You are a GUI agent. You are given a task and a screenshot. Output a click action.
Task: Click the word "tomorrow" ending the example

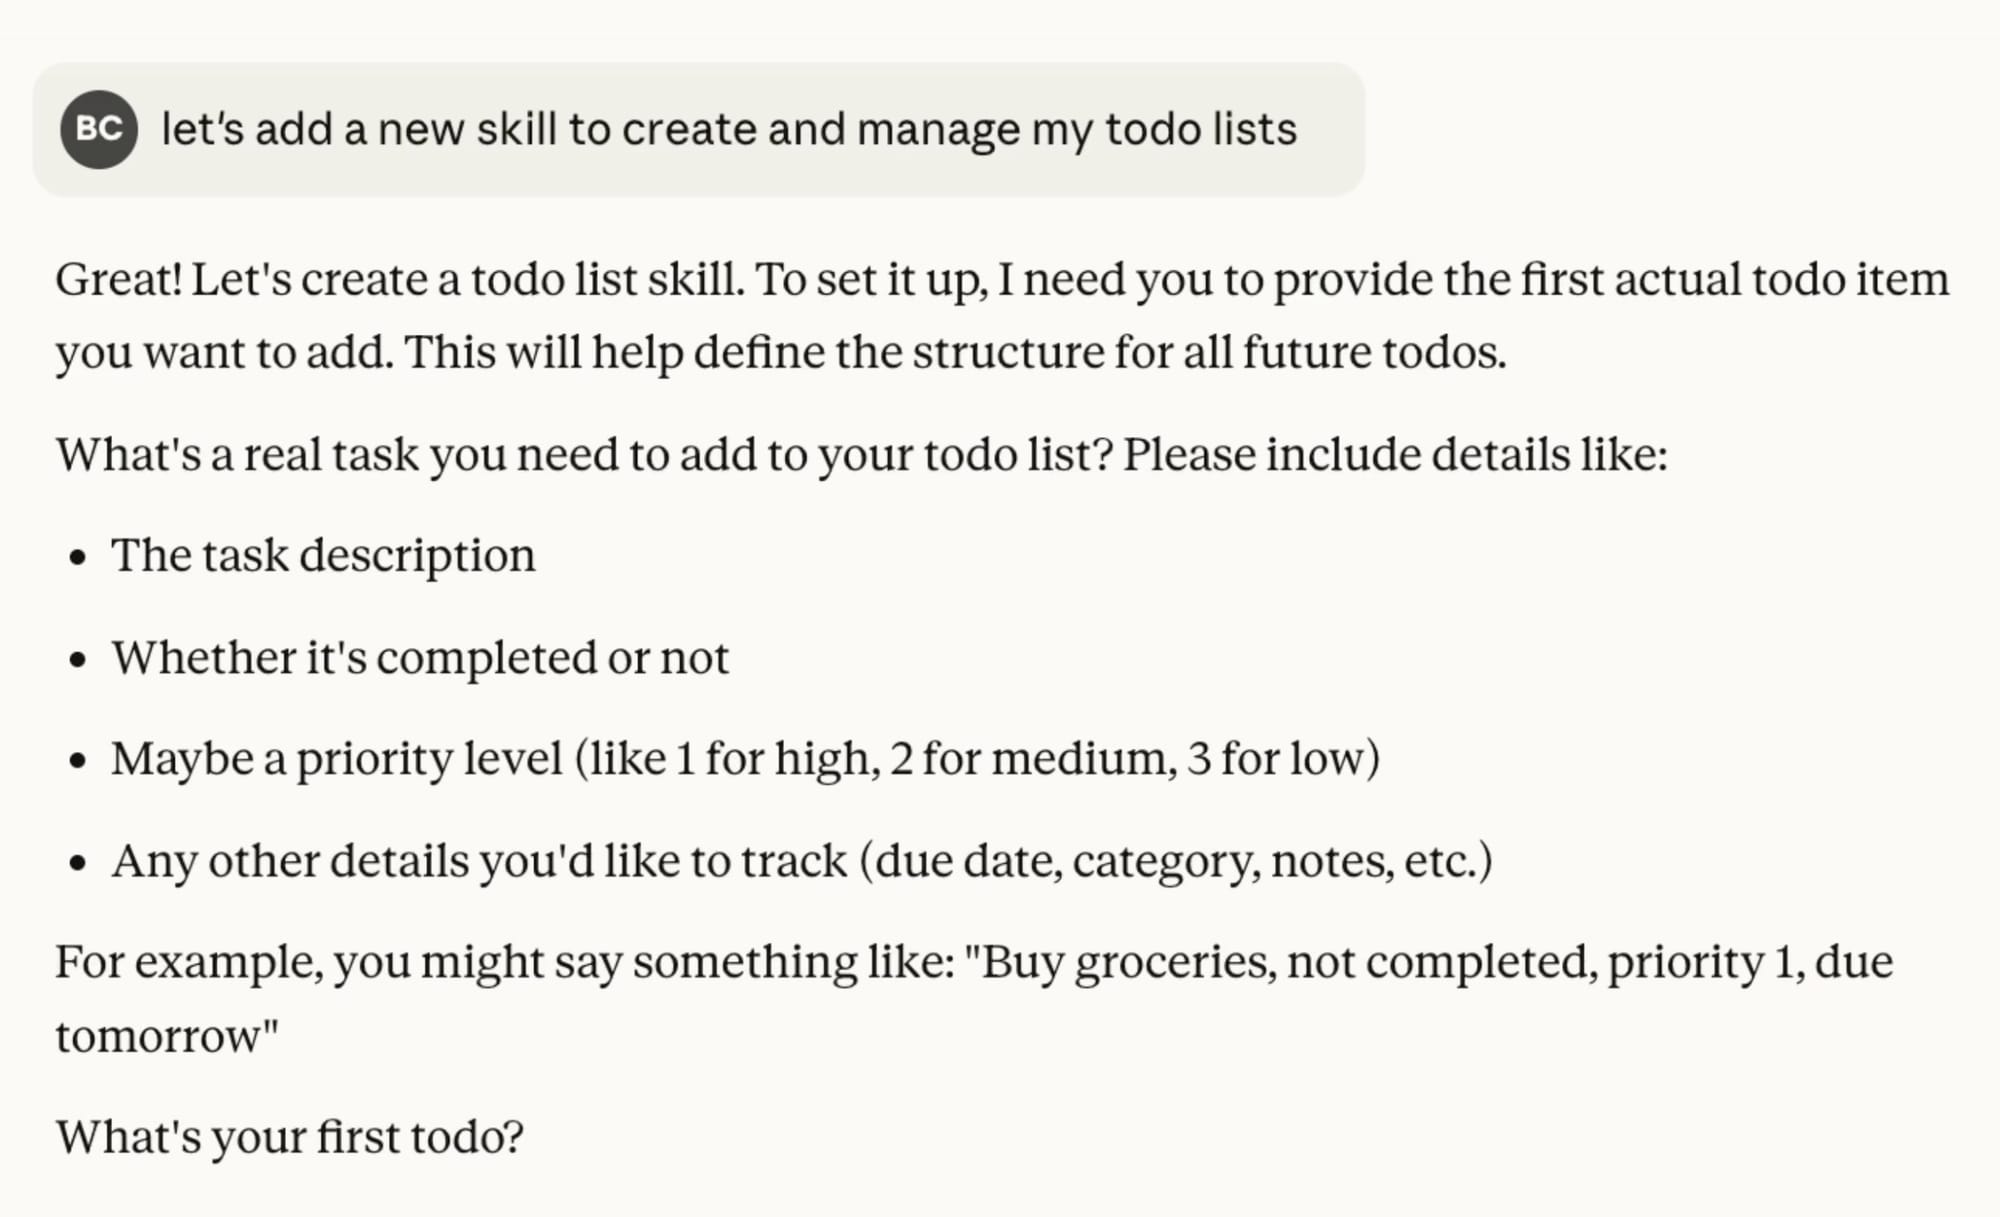point(160,1037)
